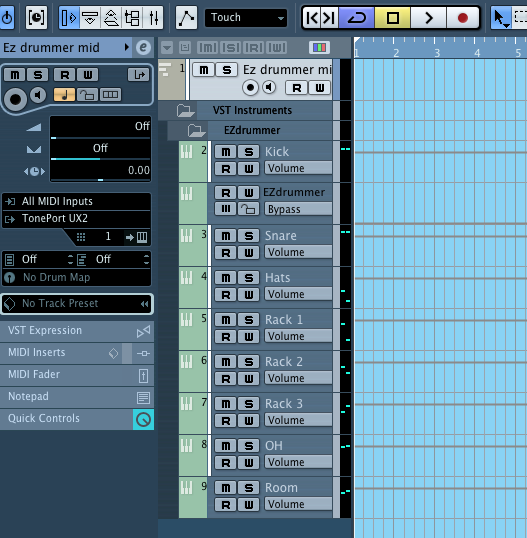
Task: Open the Touch automation mode dropdown
Action: click(246, 17)
